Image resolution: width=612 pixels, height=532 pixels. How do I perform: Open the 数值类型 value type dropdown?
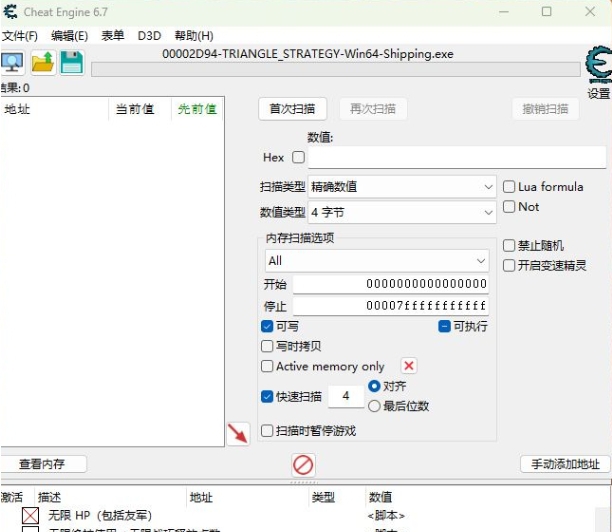click(x=402, y=212)
